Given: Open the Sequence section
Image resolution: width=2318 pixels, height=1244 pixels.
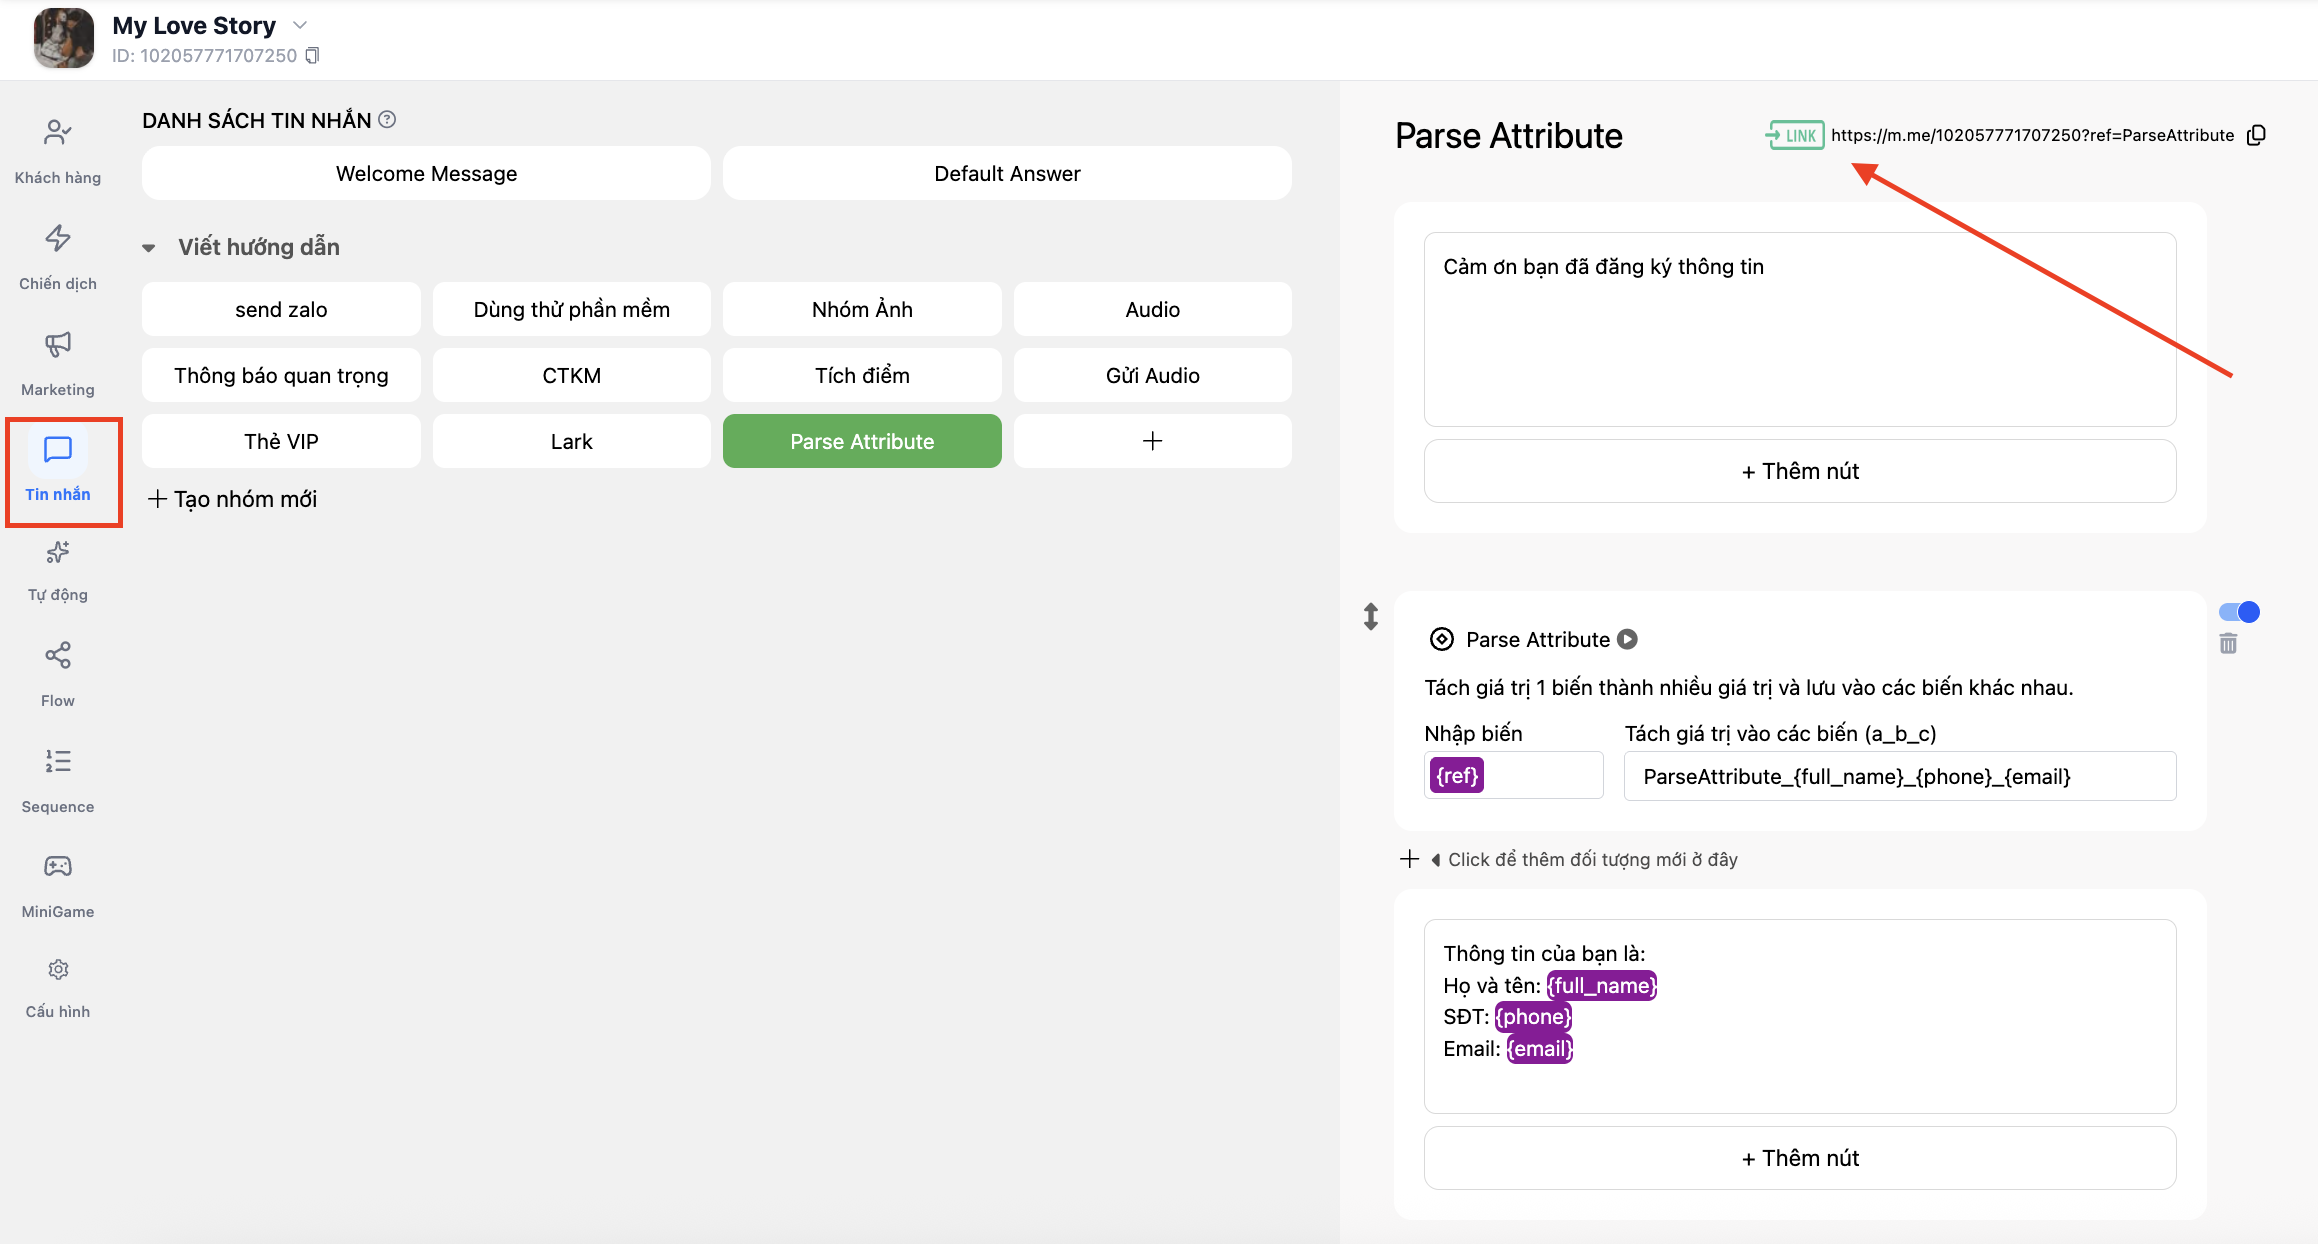Looking at the screenshot, I should point(58,781).
